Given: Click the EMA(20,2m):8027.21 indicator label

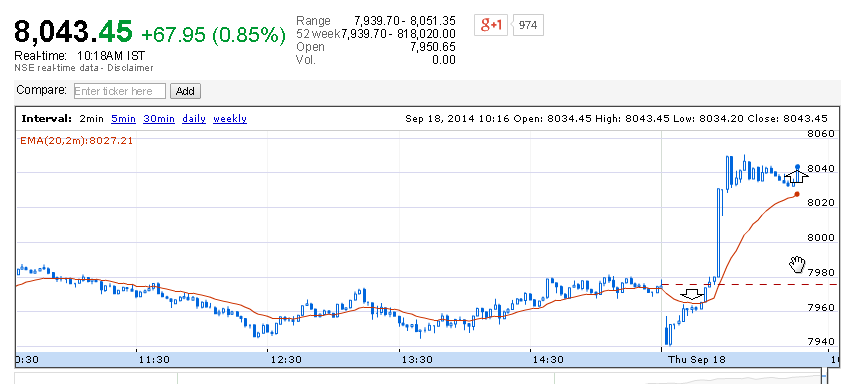Looking at the screenshot, I should pos(77,141).
